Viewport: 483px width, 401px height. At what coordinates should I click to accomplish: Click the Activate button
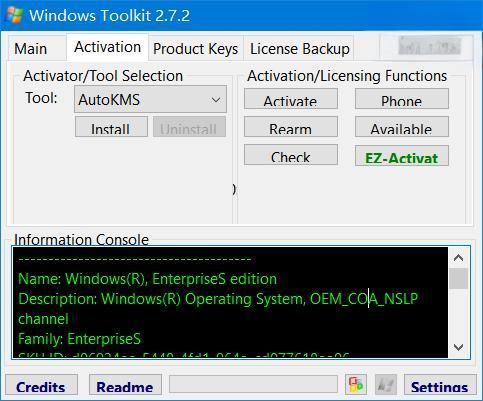[291, 99]
